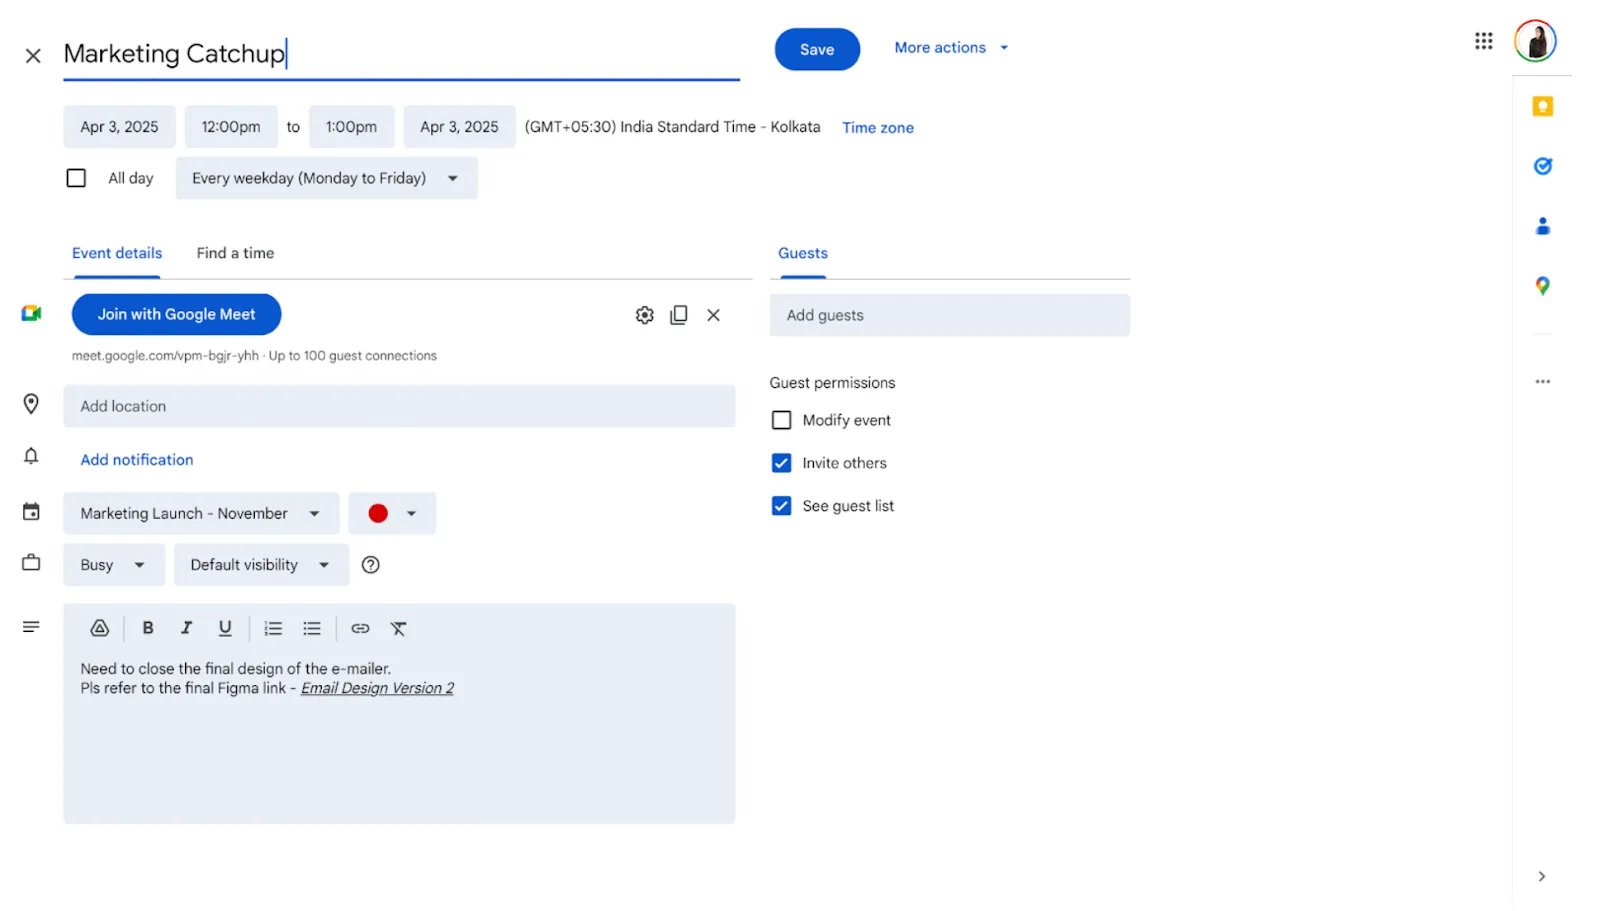The height and width of the screenshot is (911, 1600).
Task: Switch to the Find a time tab
Action: pos(235,253)
